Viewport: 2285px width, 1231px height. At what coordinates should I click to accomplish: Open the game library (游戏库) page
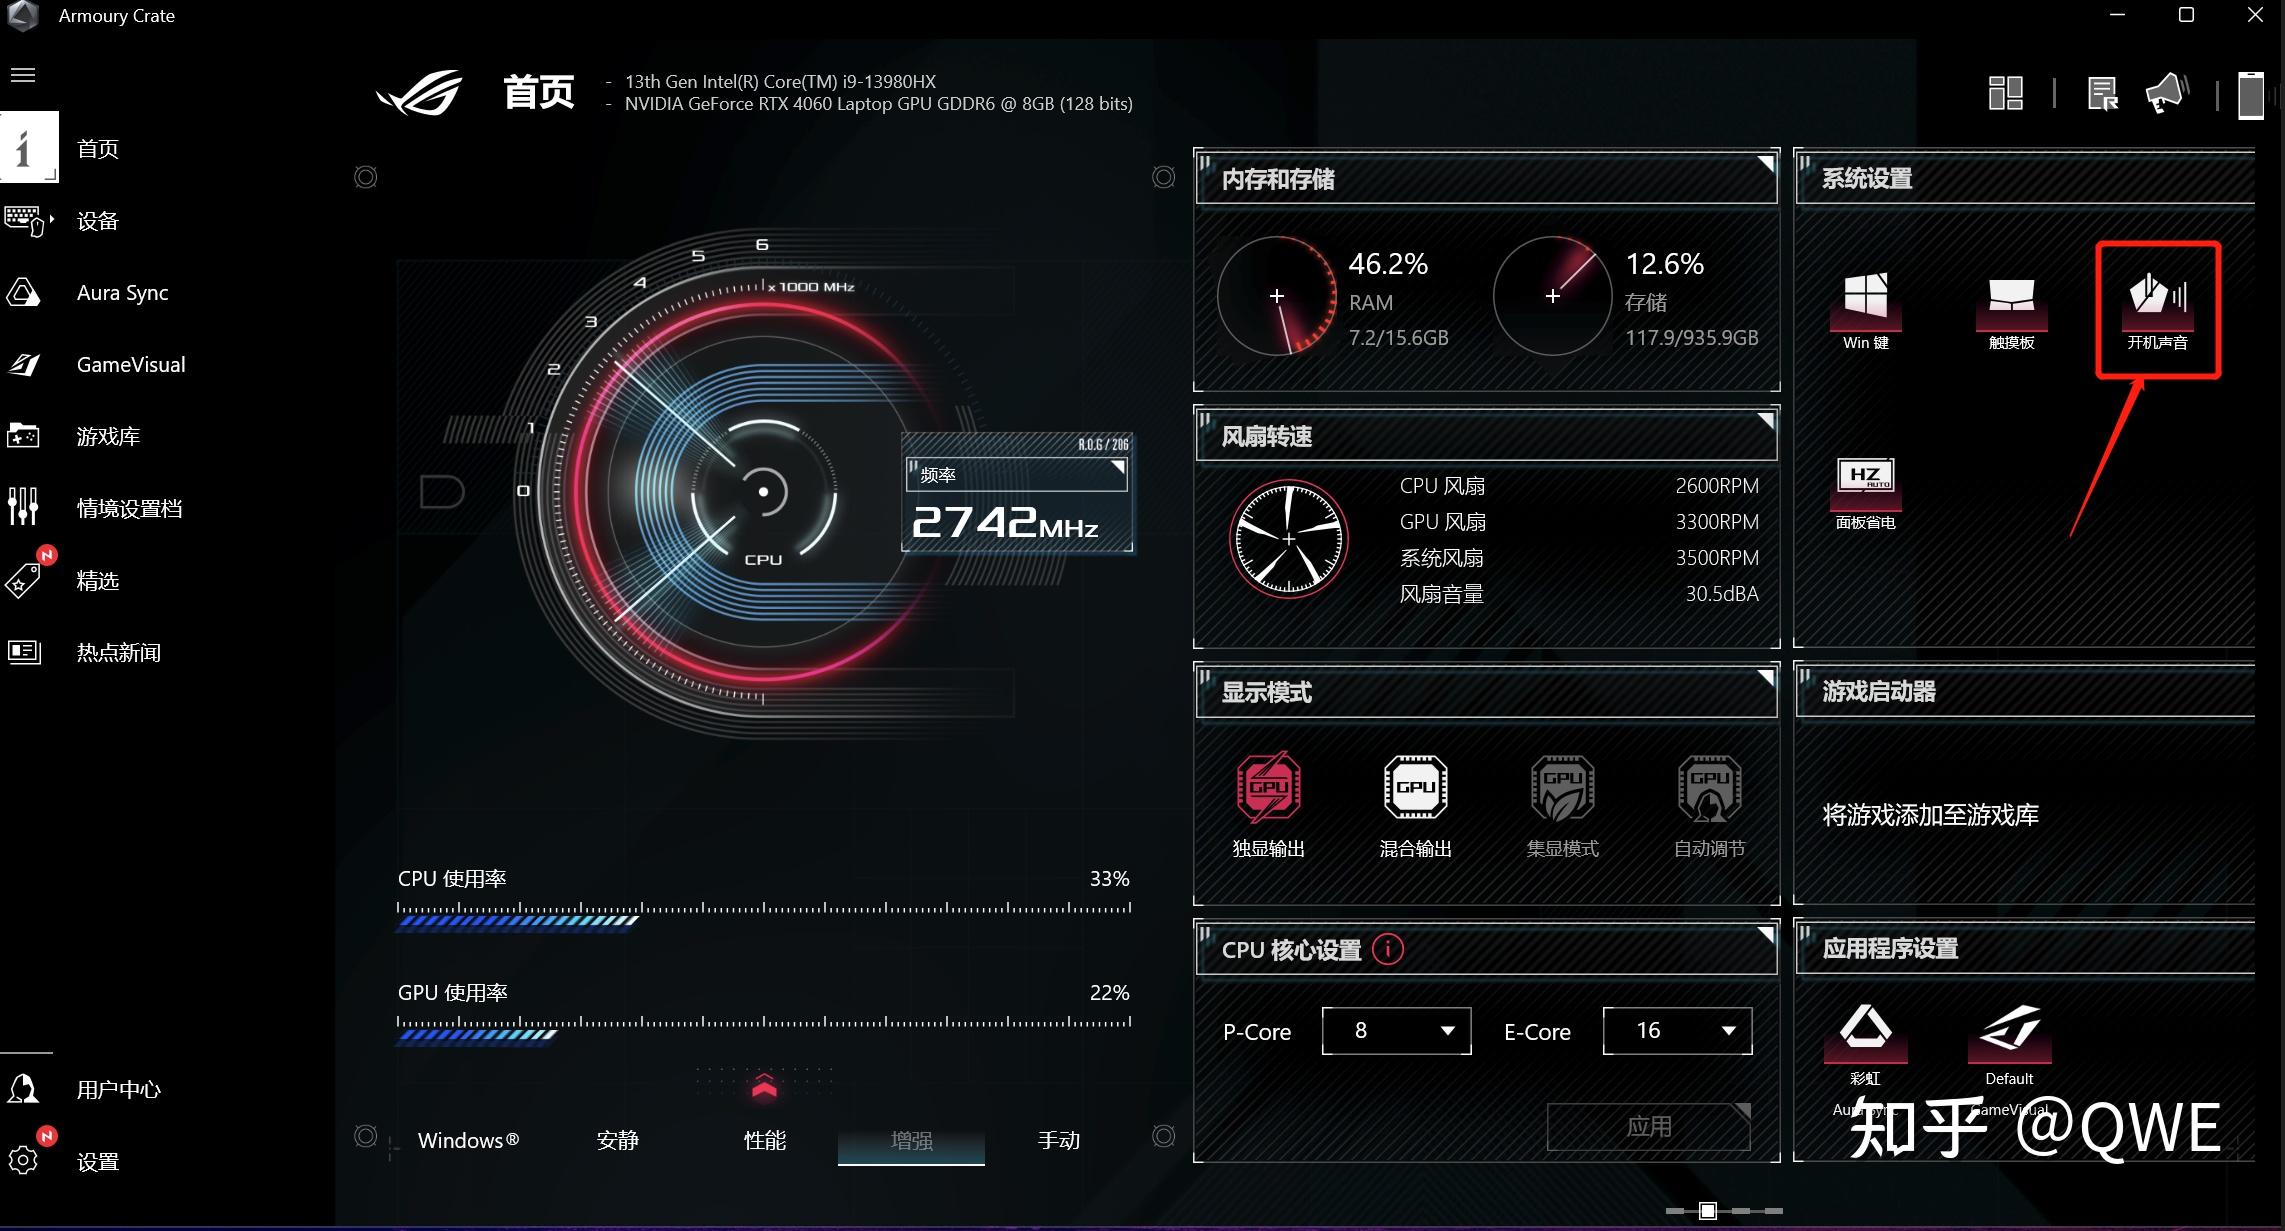108,437
